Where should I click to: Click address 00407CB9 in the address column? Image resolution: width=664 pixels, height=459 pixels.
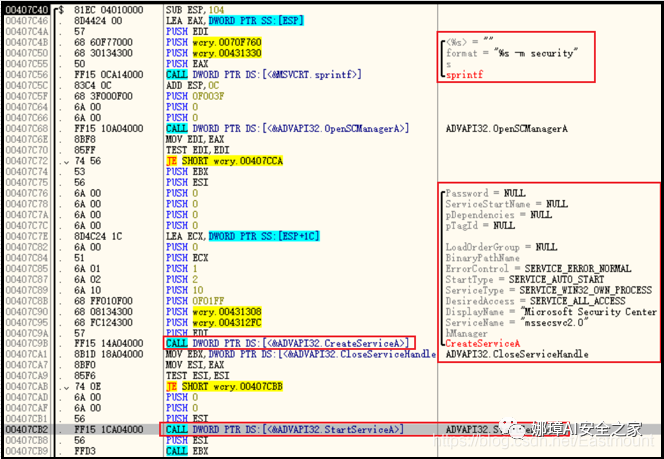pyautogui.click(x=28, y=451)
